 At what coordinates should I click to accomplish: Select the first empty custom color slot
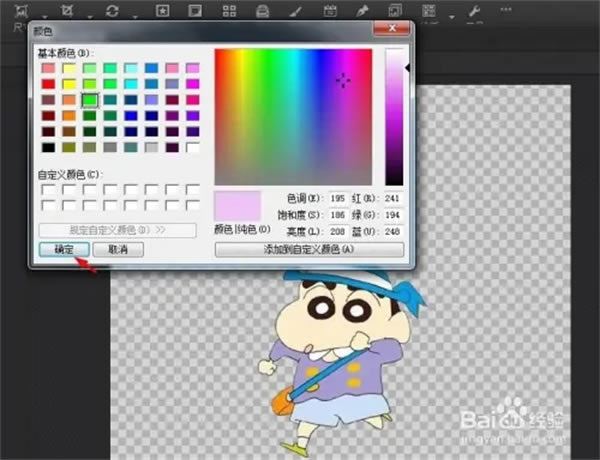pos(48,189)
